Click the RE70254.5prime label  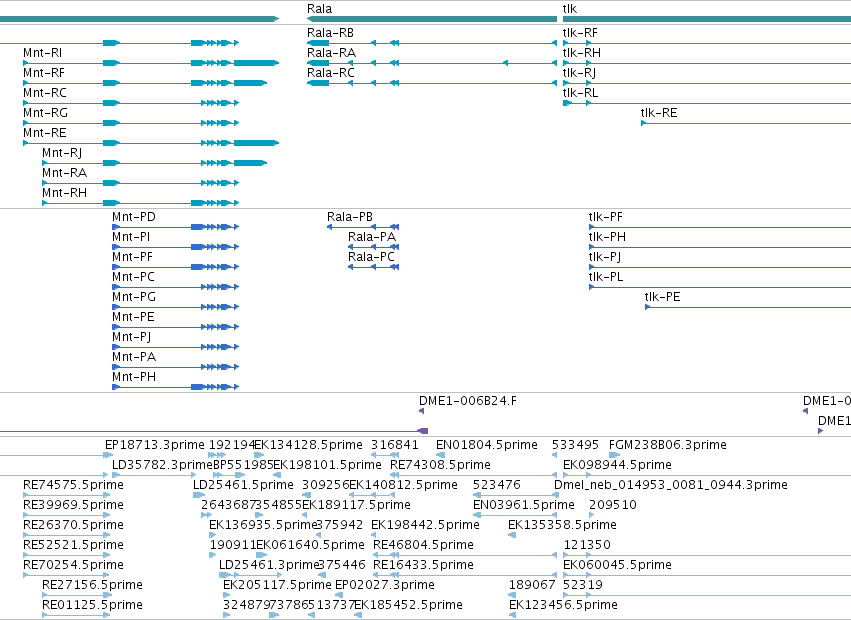[x=73, y=566]
